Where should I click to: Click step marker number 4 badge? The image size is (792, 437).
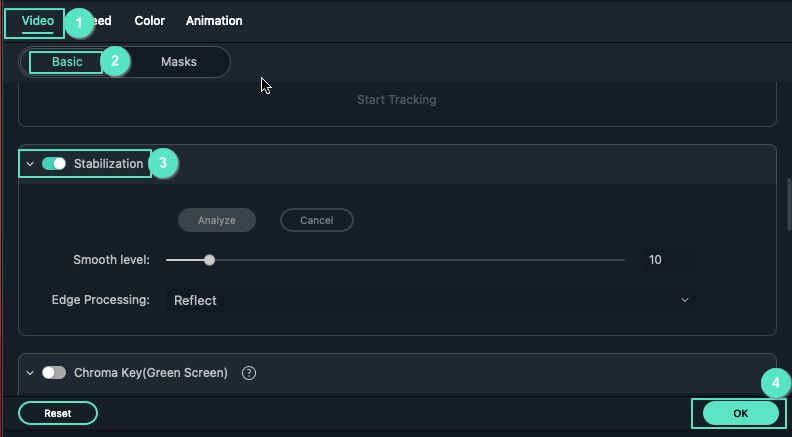(776, 383)
